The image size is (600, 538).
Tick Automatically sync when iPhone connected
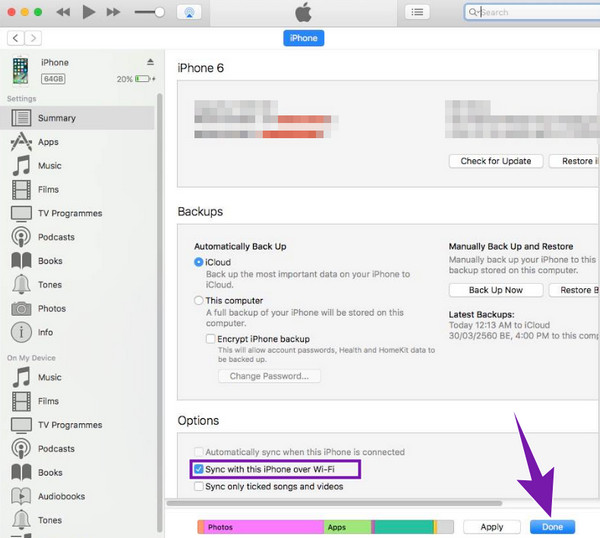(199, 452)
